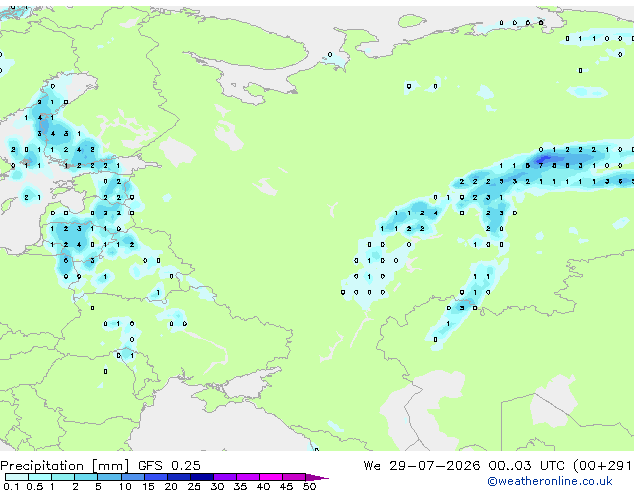Click the '00..03 UTC' time text
Viewport: 634px width, 490px height.
[526, 466]
